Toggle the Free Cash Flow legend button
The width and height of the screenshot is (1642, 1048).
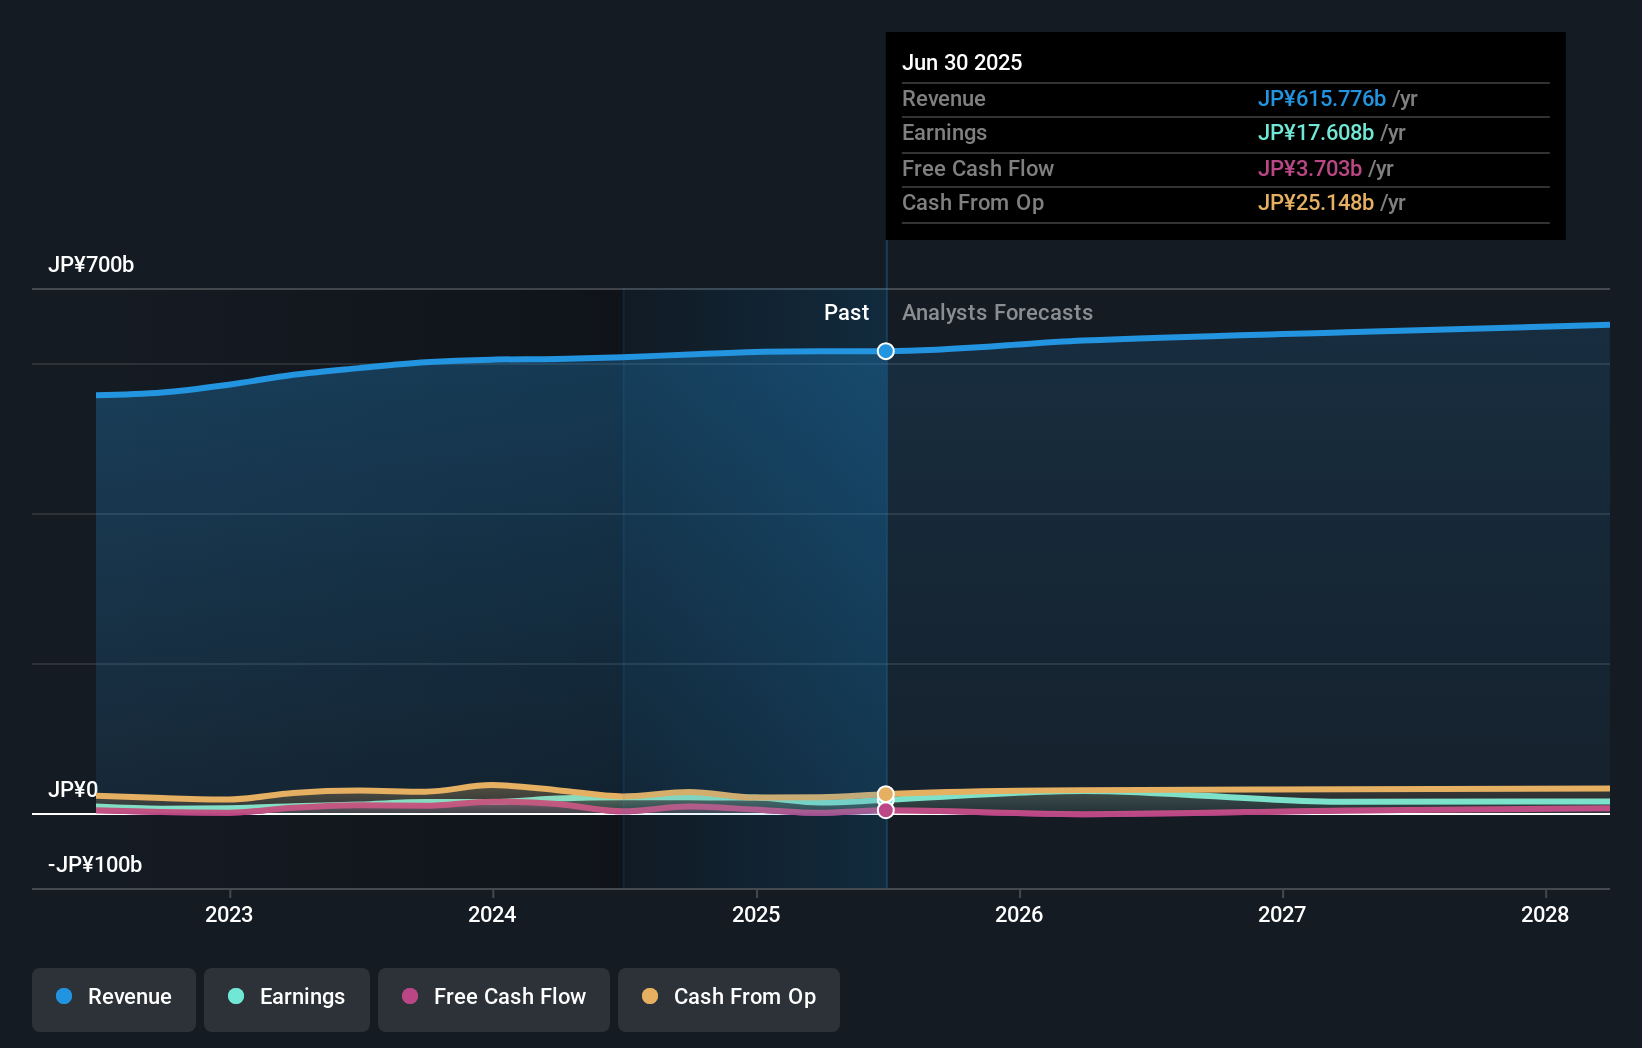pos(494,999)
